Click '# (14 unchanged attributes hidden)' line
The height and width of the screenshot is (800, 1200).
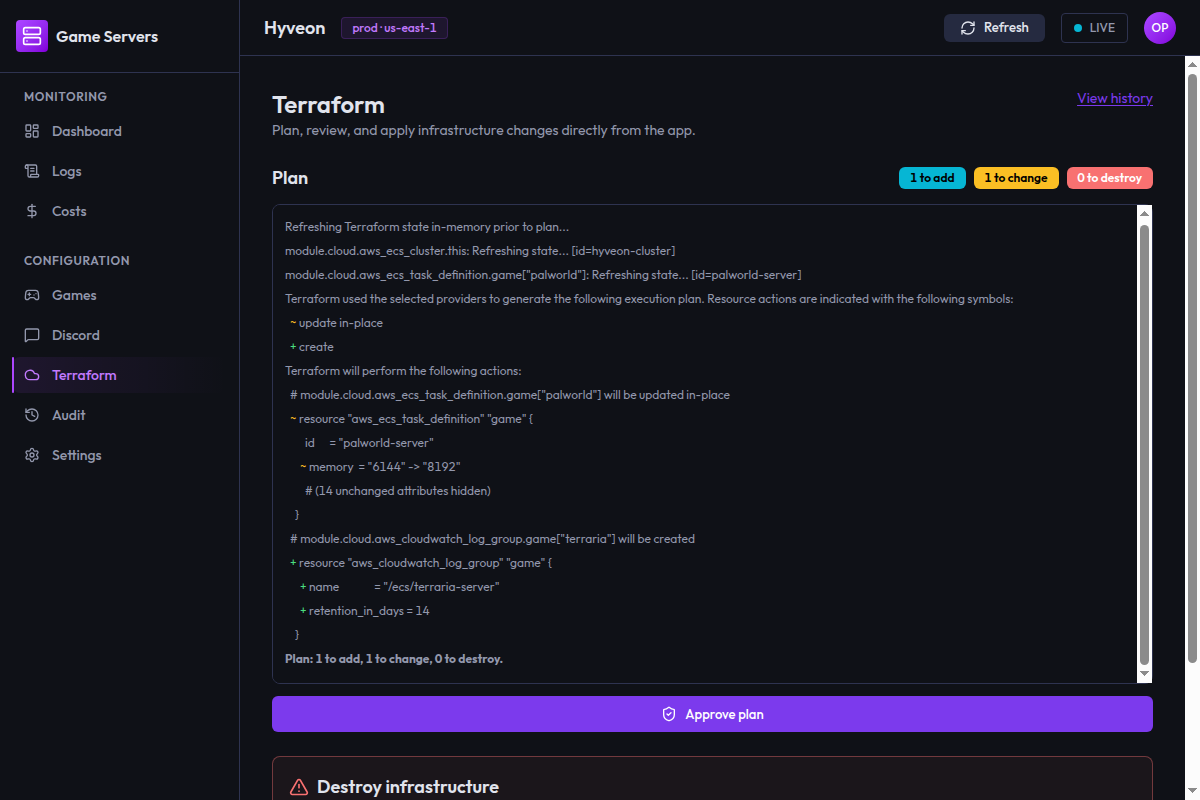398,491
